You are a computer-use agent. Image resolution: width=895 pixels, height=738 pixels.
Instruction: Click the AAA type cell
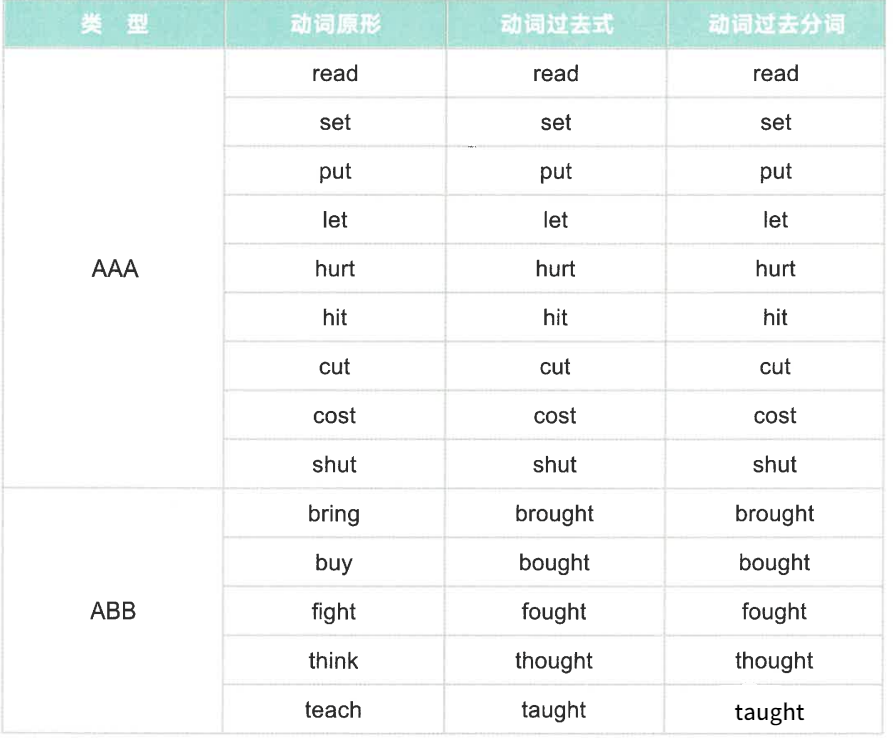(114, 268)
